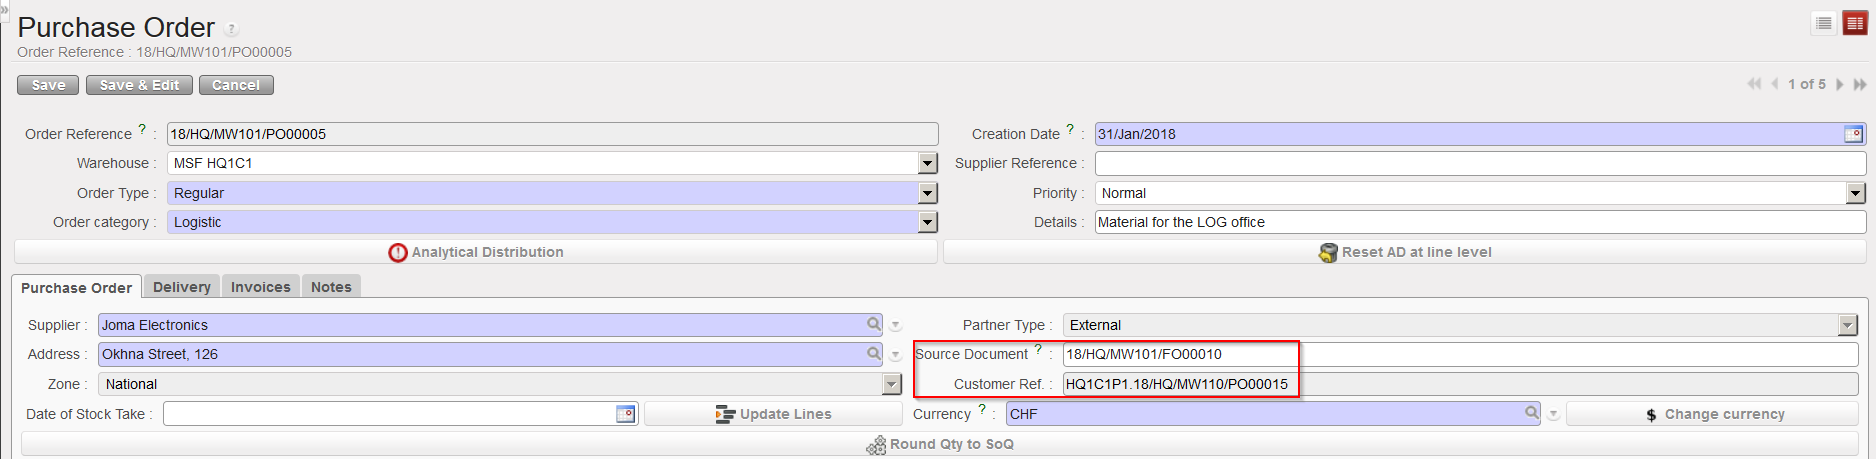Image resolution: width=1876 pixels, height=459 pixels.
Task: Click Address search magnifier icon
Action: pyautogui.click(x=874, y=353)
